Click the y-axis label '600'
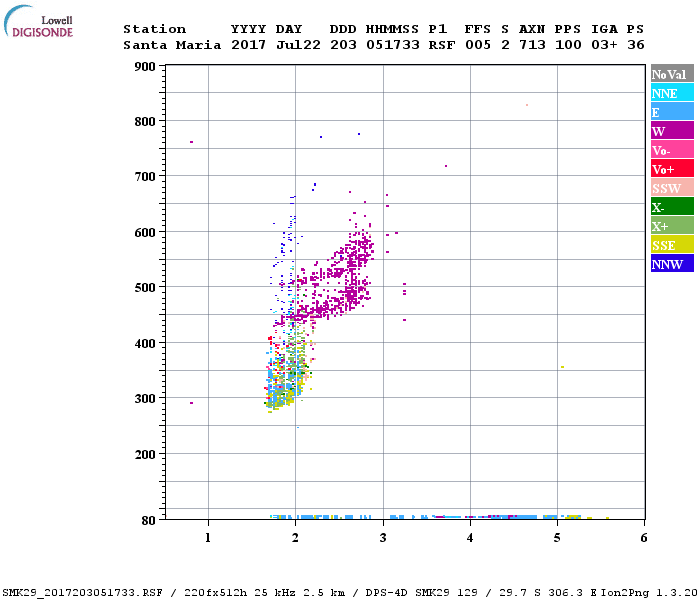700x600 pixels. 145,232
